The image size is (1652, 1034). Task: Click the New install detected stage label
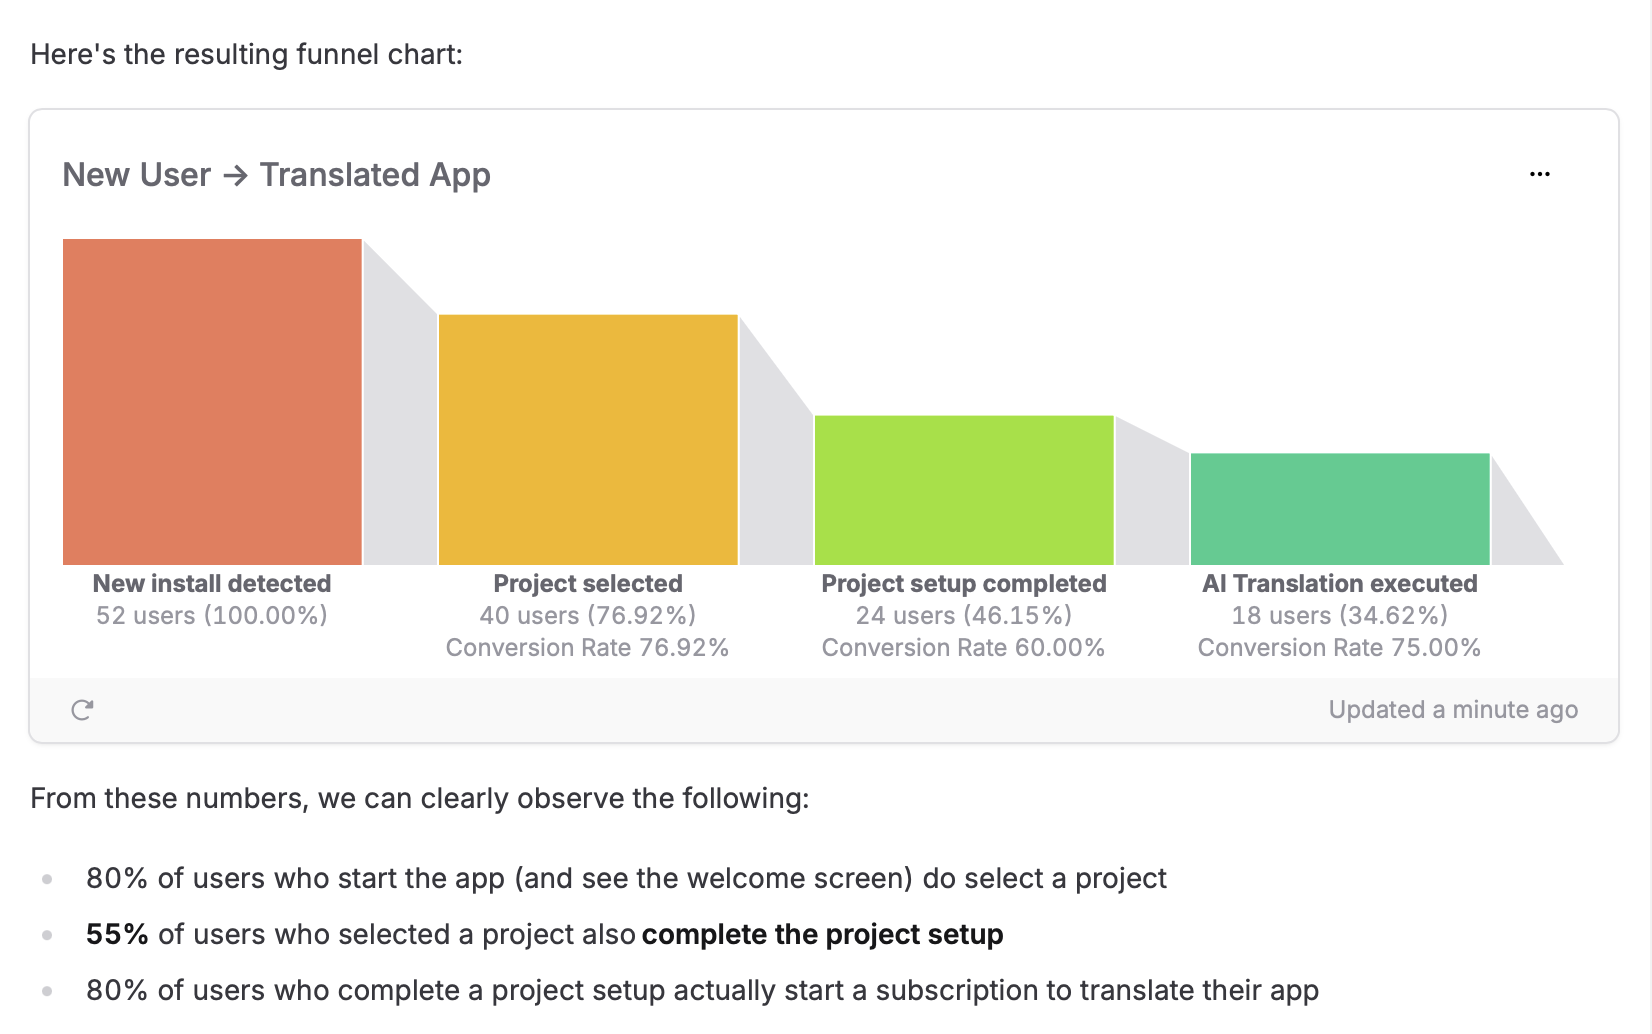[x=211, y=583]
